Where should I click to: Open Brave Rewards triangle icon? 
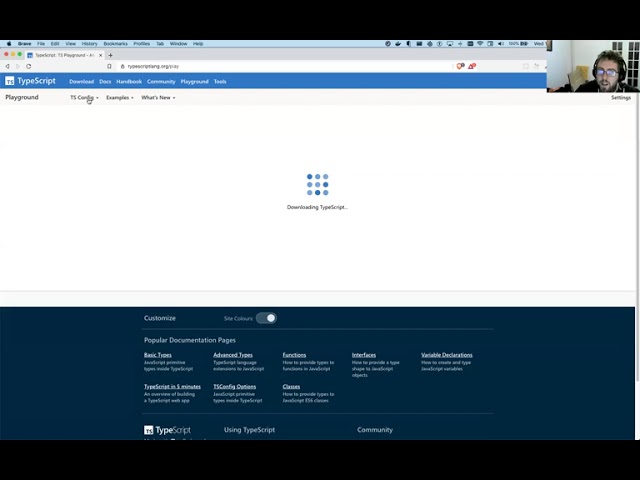coord(472,66)
